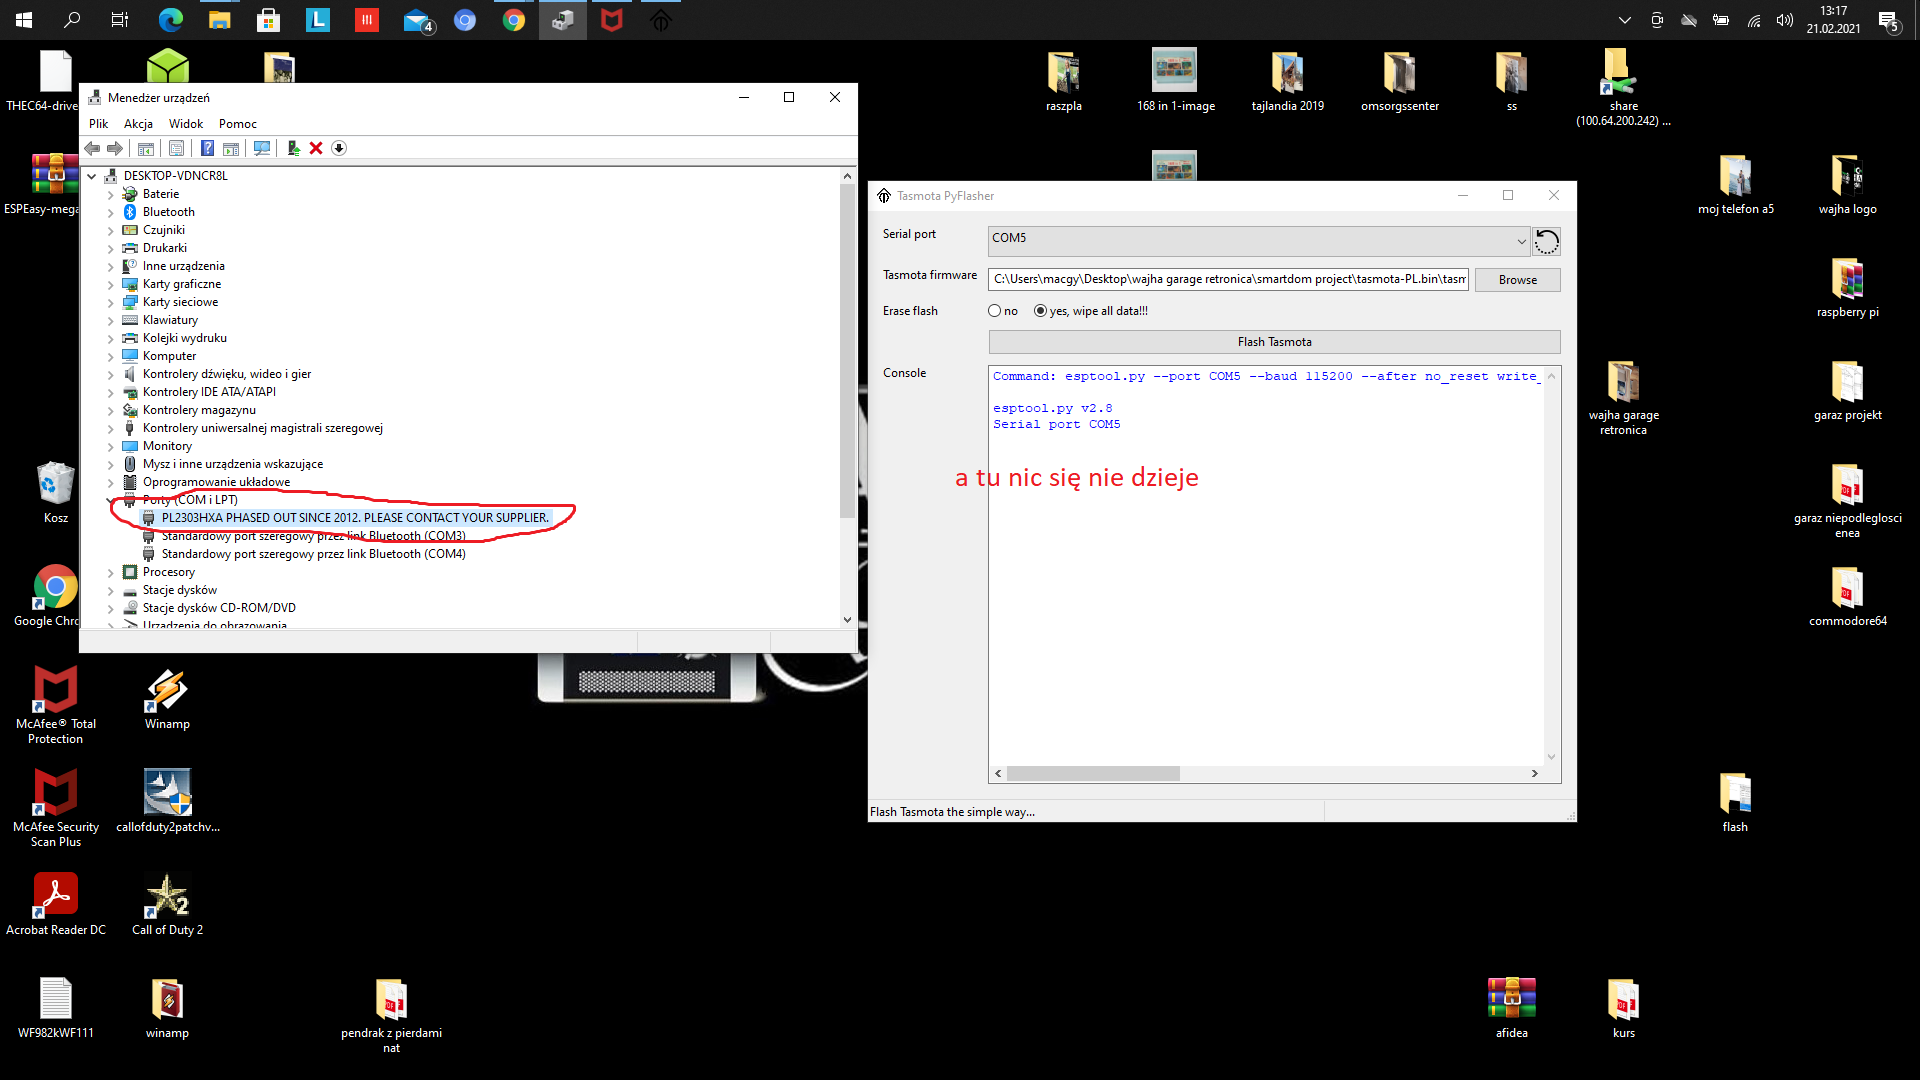Select 'yes, wipe all data' option
Viewport: 1920px width, 1080px height.
(1041, 311)
